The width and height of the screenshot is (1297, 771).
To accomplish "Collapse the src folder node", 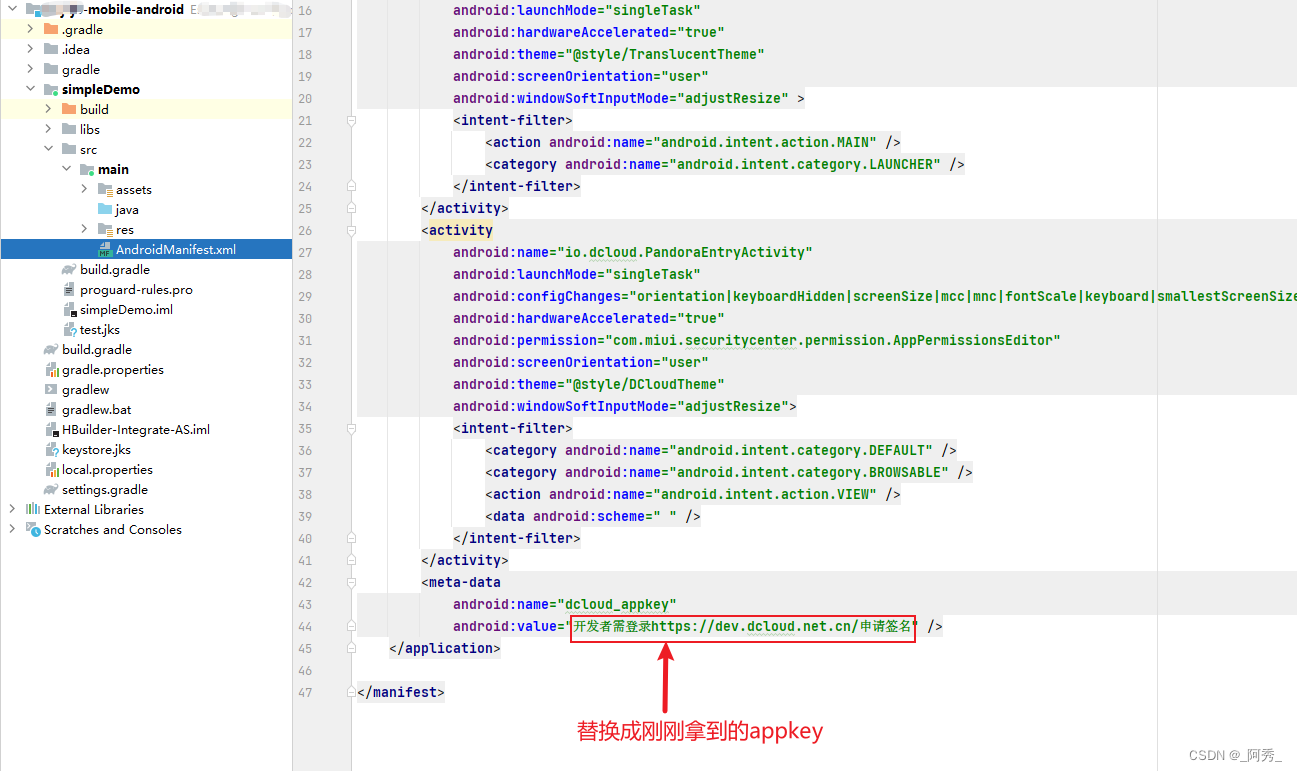I will (49, 149).
